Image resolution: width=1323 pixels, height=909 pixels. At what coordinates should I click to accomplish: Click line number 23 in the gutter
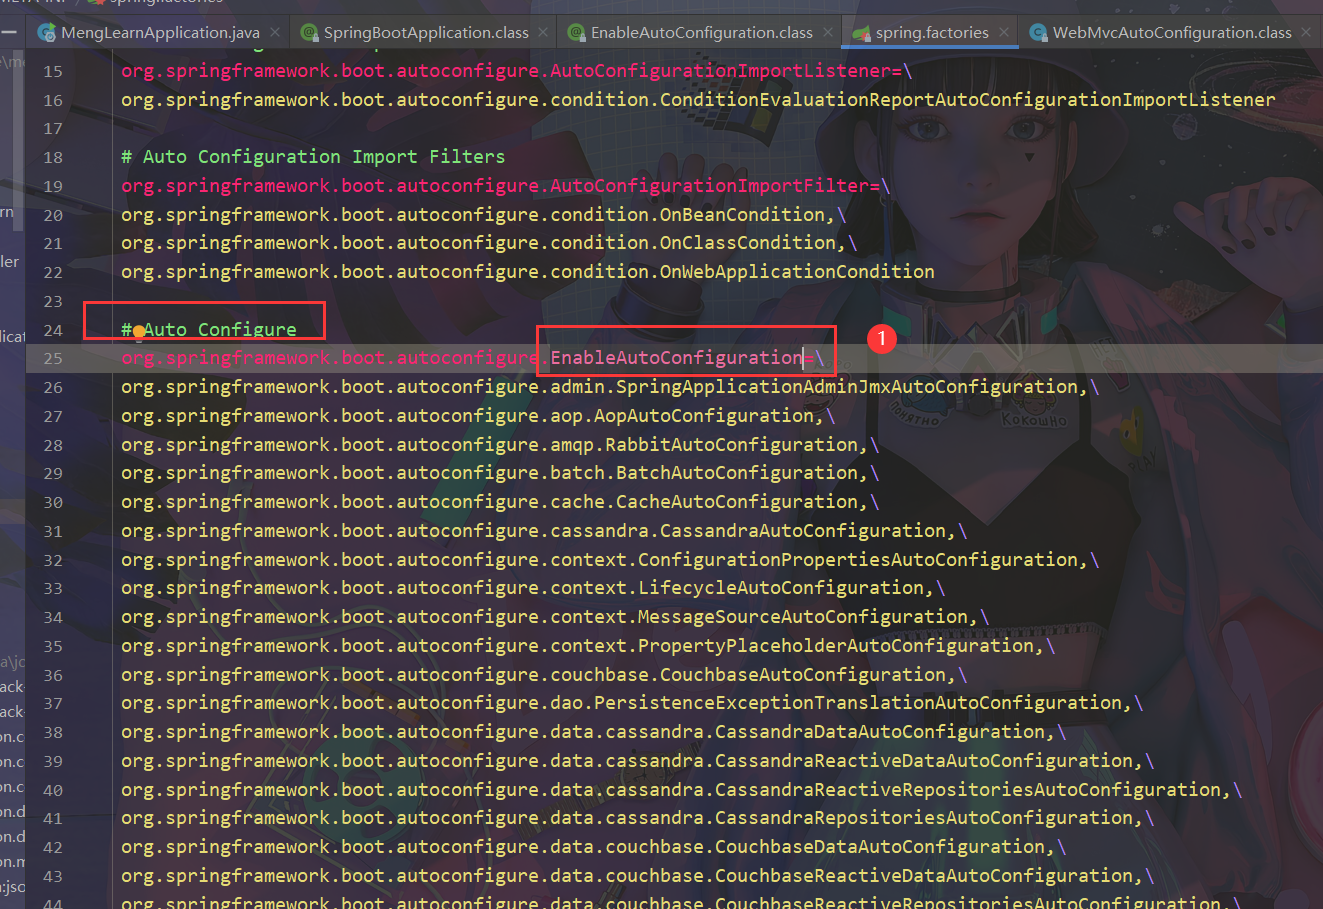coord(53,302)
